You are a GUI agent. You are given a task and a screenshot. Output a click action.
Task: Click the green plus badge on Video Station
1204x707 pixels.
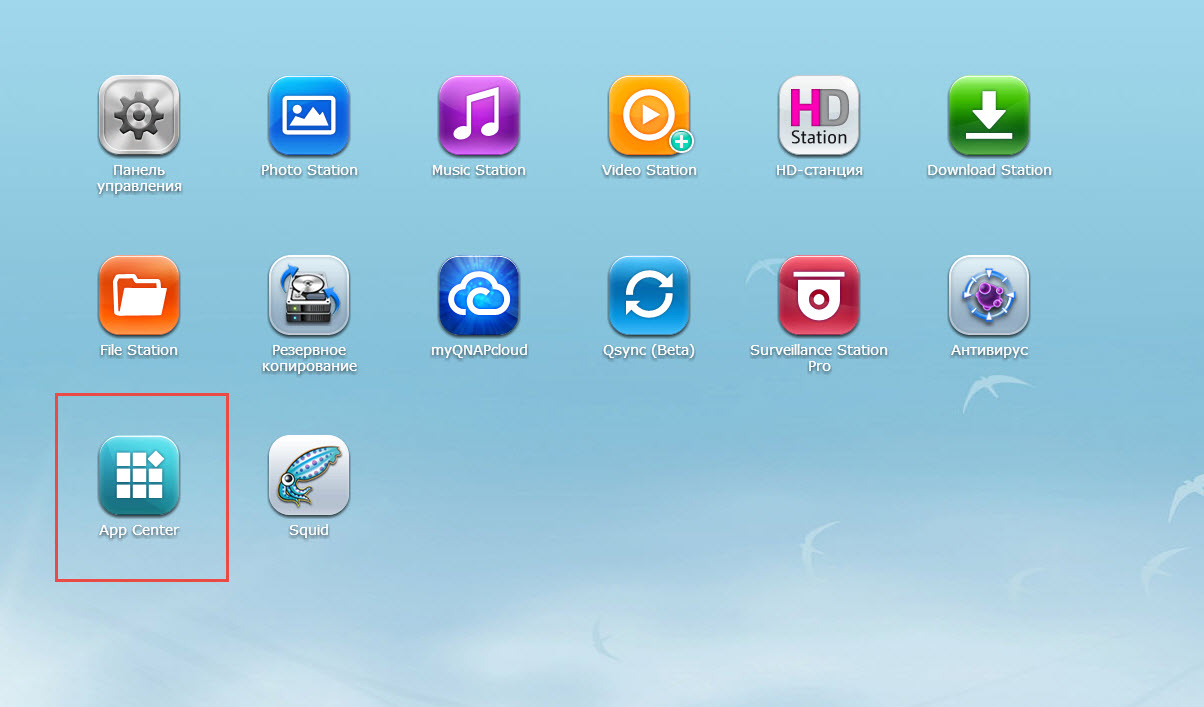pyautogui.click(x=682, y=142)
